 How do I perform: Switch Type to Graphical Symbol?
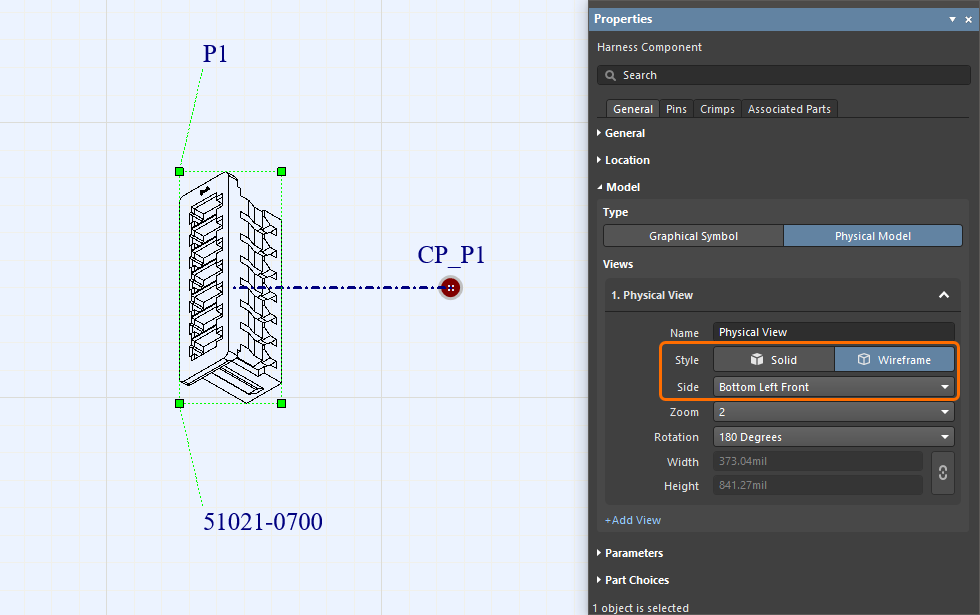click(x=692, y=235)
